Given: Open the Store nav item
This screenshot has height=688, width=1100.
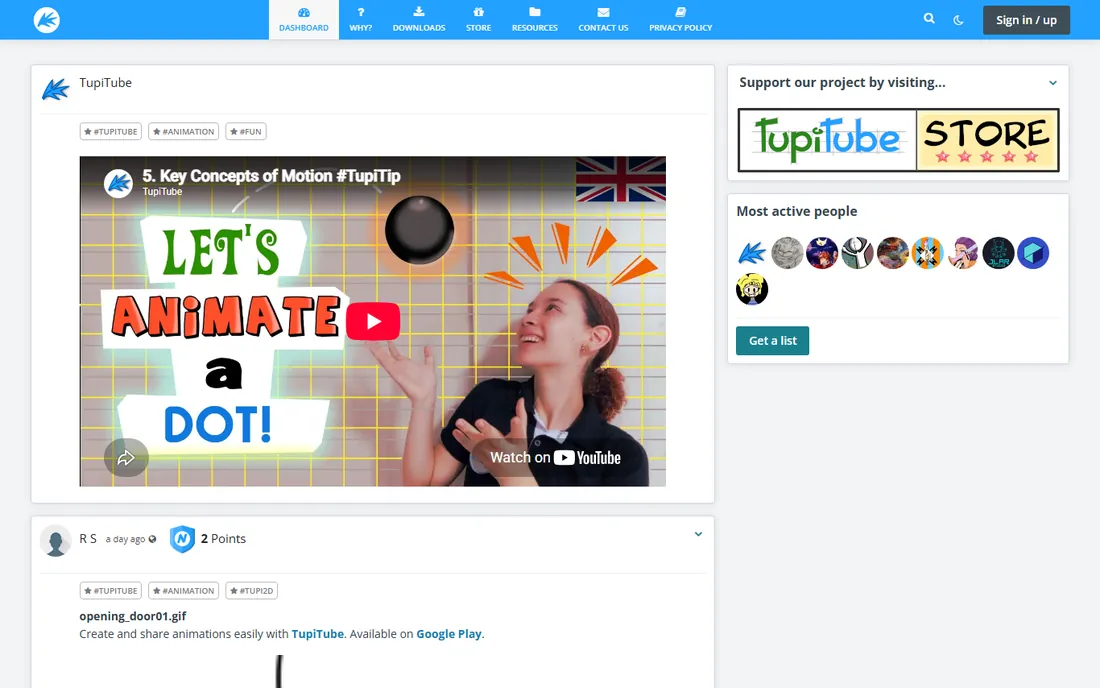Looking at the screenshot, I should tap(478, 20).
